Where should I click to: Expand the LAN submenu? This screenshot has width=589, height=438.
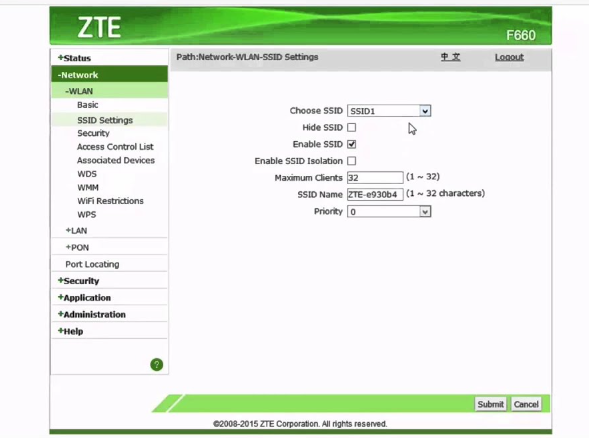coord(76,231)
